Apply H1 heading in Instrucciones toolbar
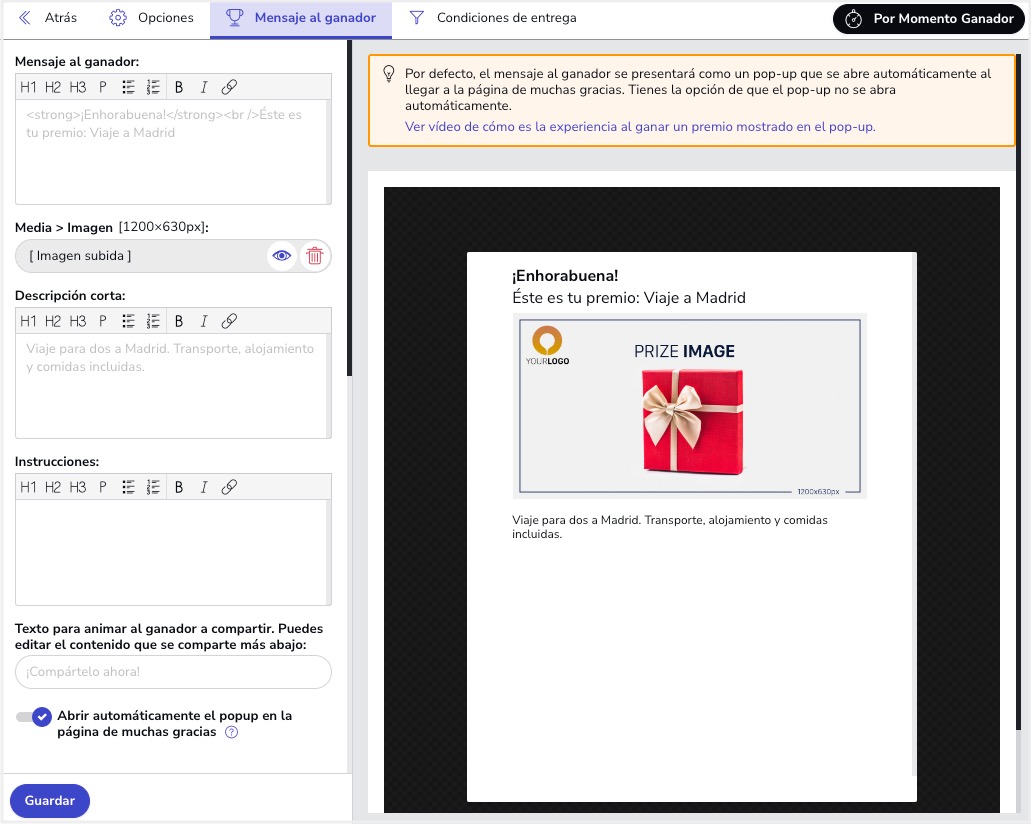Screen dimensions: 1031x824 [x=28, y=487]
